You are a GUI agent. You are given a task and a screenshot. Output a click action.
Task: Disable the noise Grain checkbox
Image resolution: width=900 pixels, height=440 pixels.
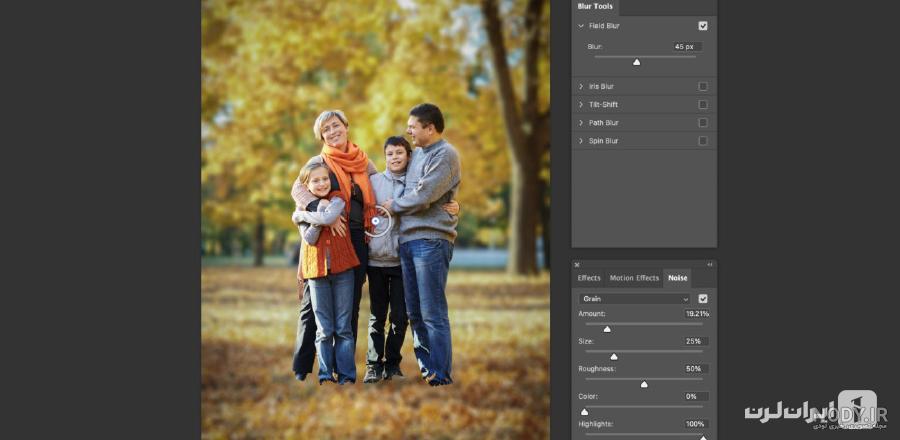[703, 299]
